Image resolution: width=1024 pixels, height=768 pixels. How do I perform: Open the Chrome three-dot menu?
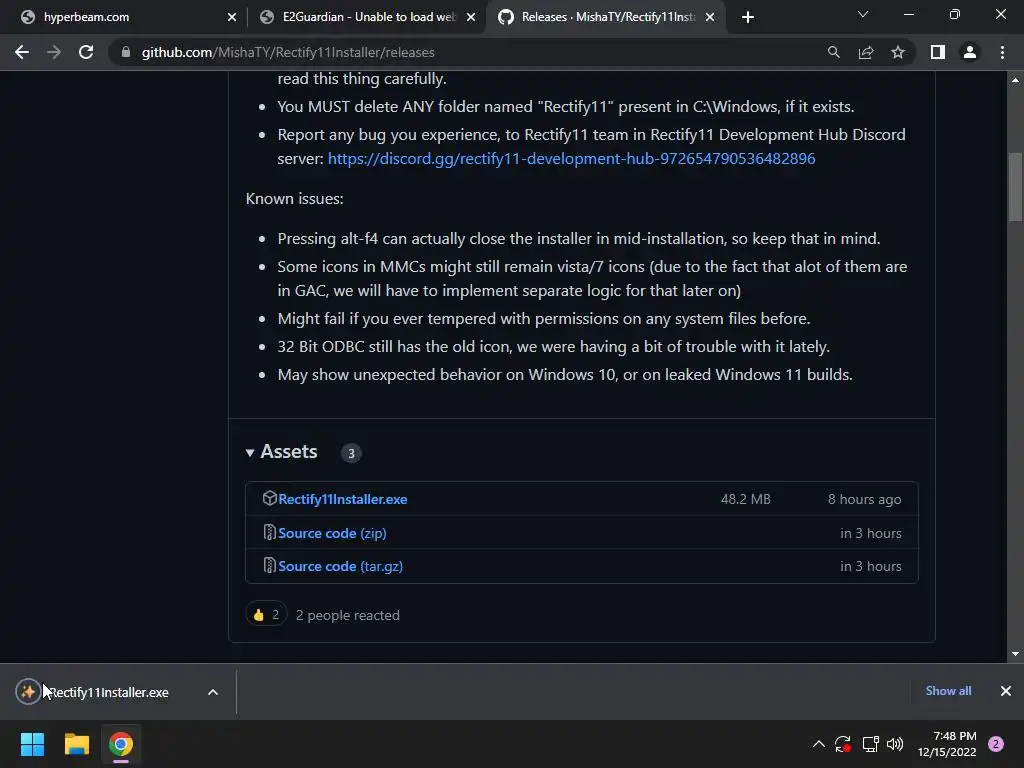click(1002, 52)
